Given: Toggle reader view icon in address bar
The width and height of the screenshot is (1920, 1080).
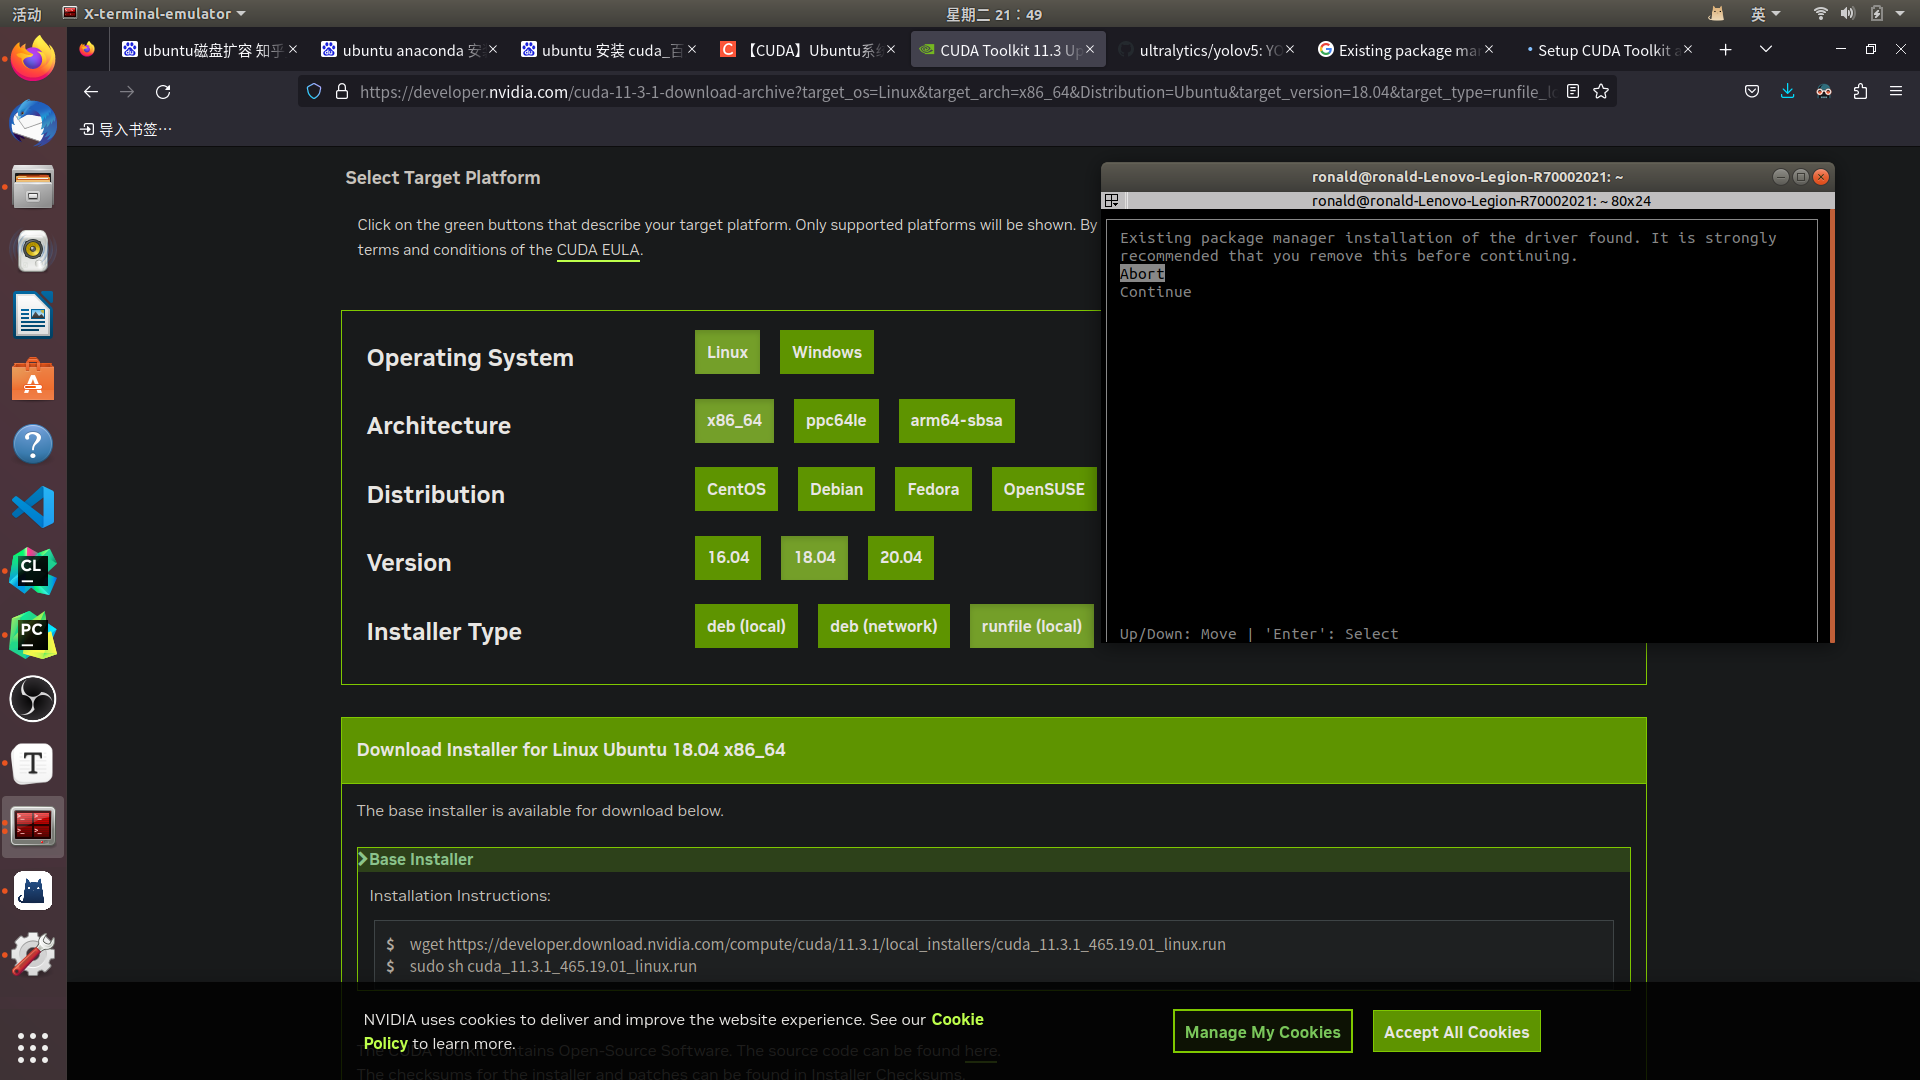Looking at the screenshot, I should [1573, 92].
